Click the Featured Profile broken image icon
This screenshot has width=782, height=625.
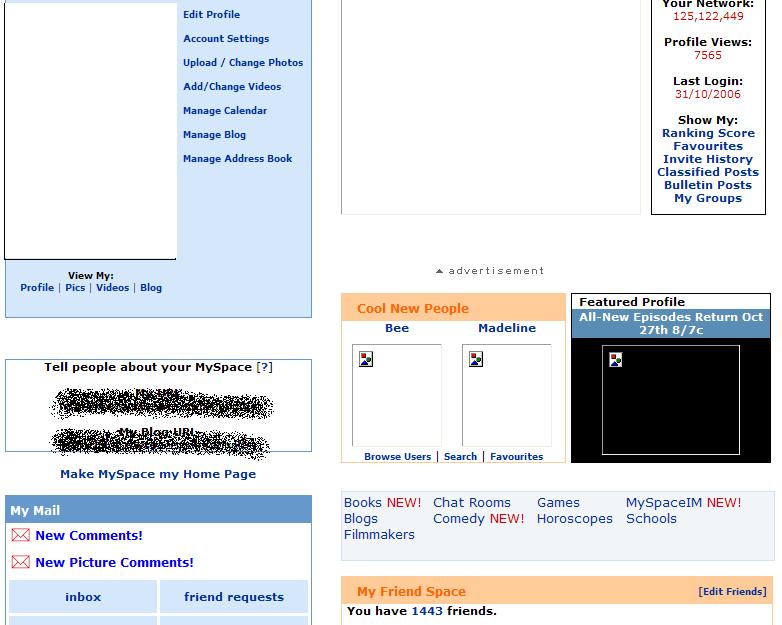click(x=616, y=359)
